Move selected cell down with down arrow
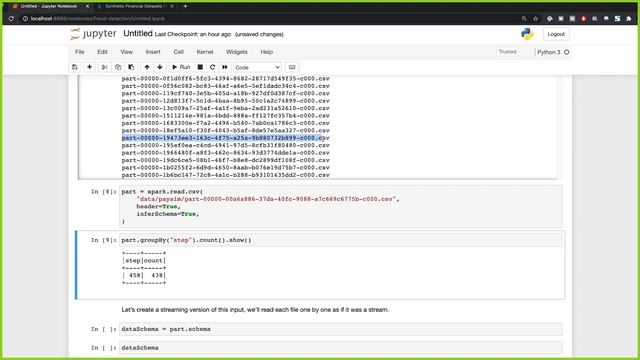 160,67
